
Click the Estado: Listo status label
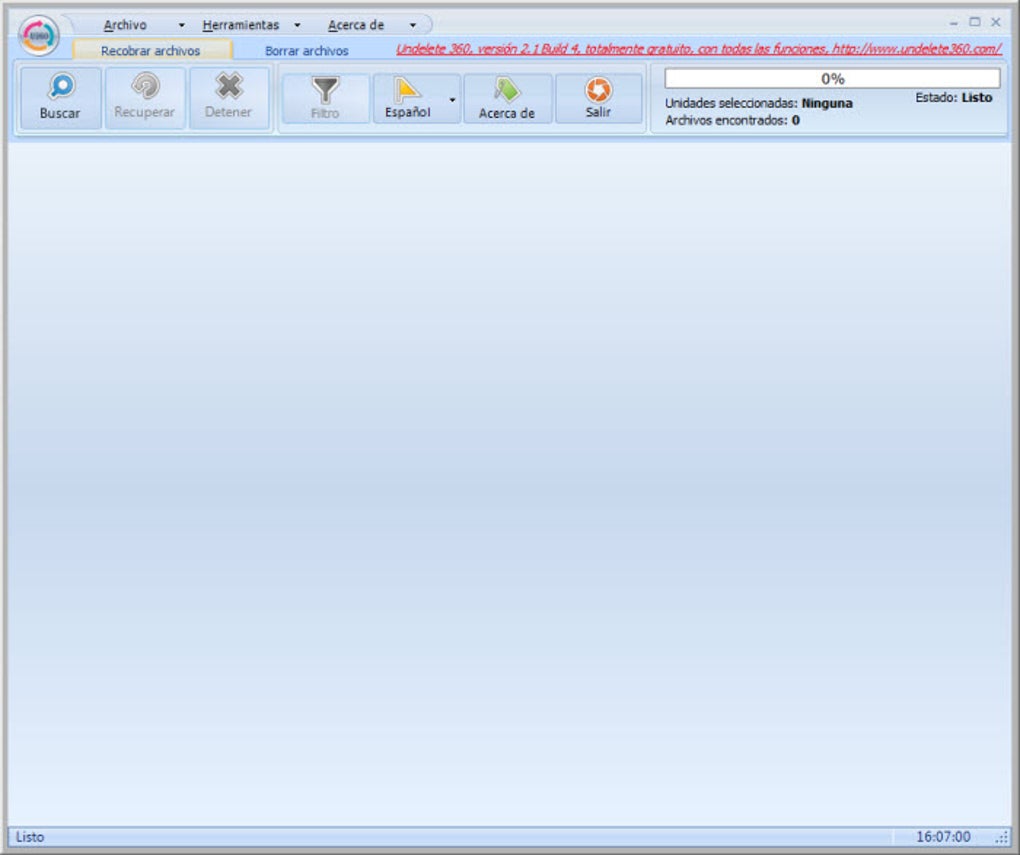(x=954, y=98)
